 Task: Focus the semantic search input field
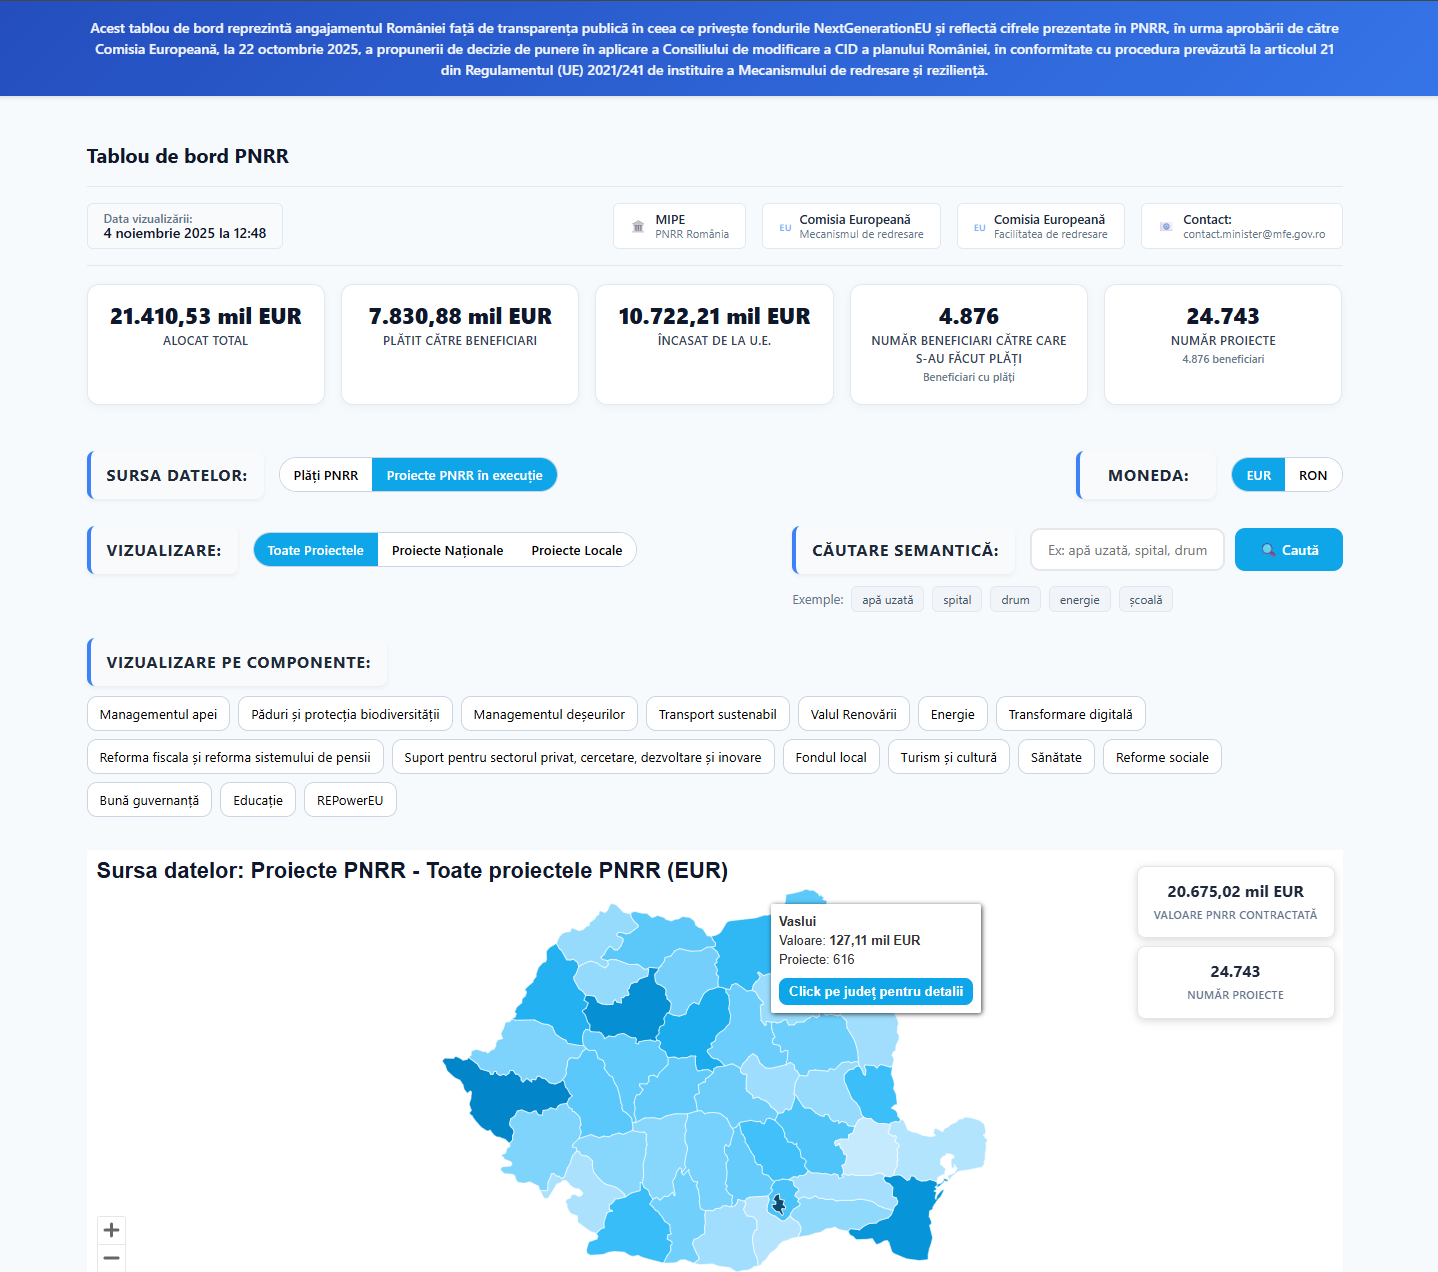pyautogui.click(x=1126, y=550)
